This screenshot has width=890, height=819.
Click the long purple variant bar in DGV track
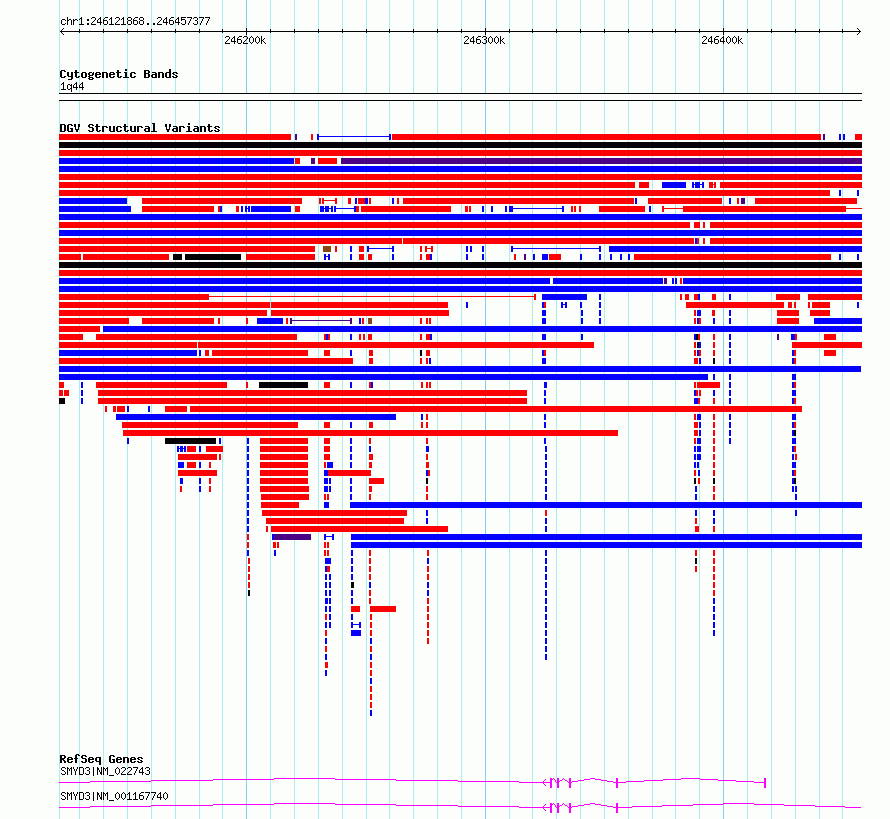pos(601,161)
